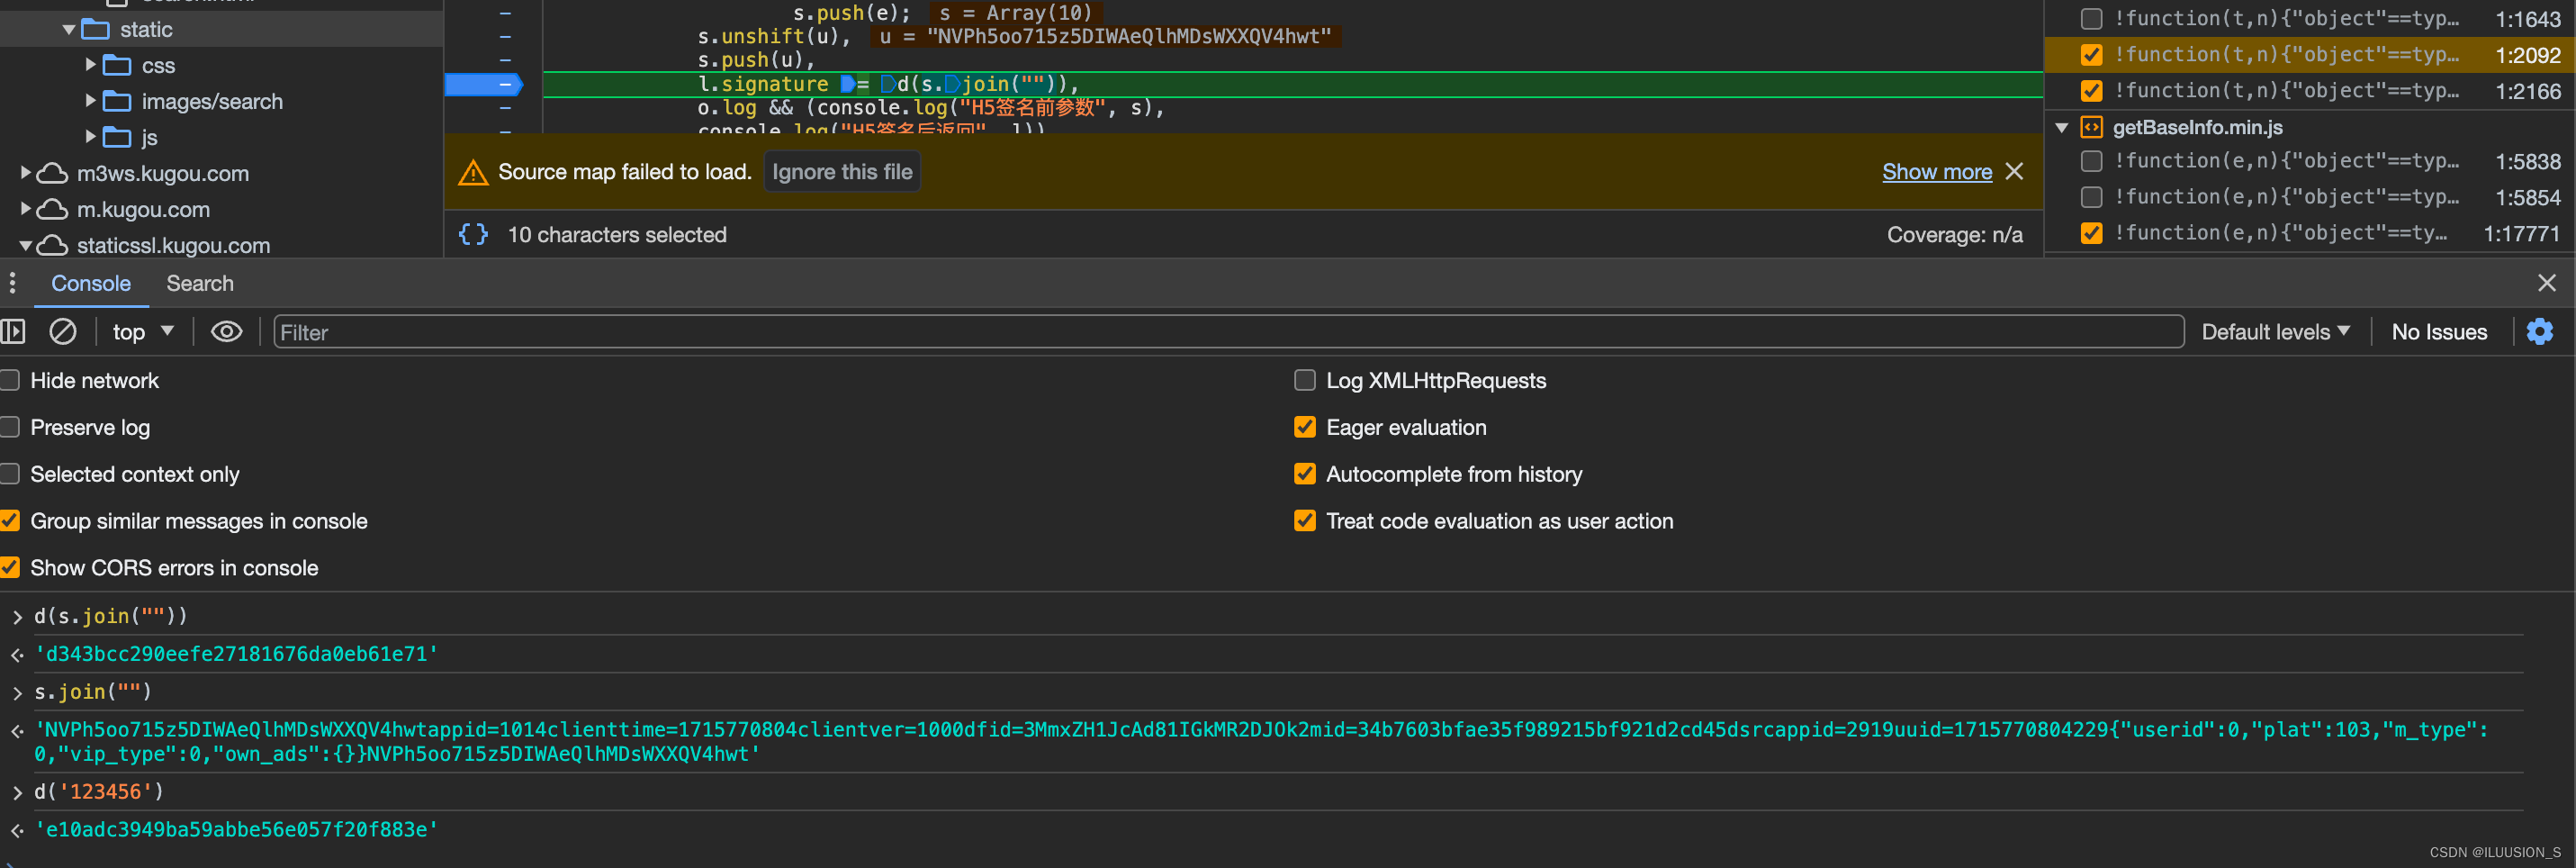Image resolution: width=2576 pixels, height=868 pixels.
Task: Switch to the Console tab
Action: [x=91, y=284]
